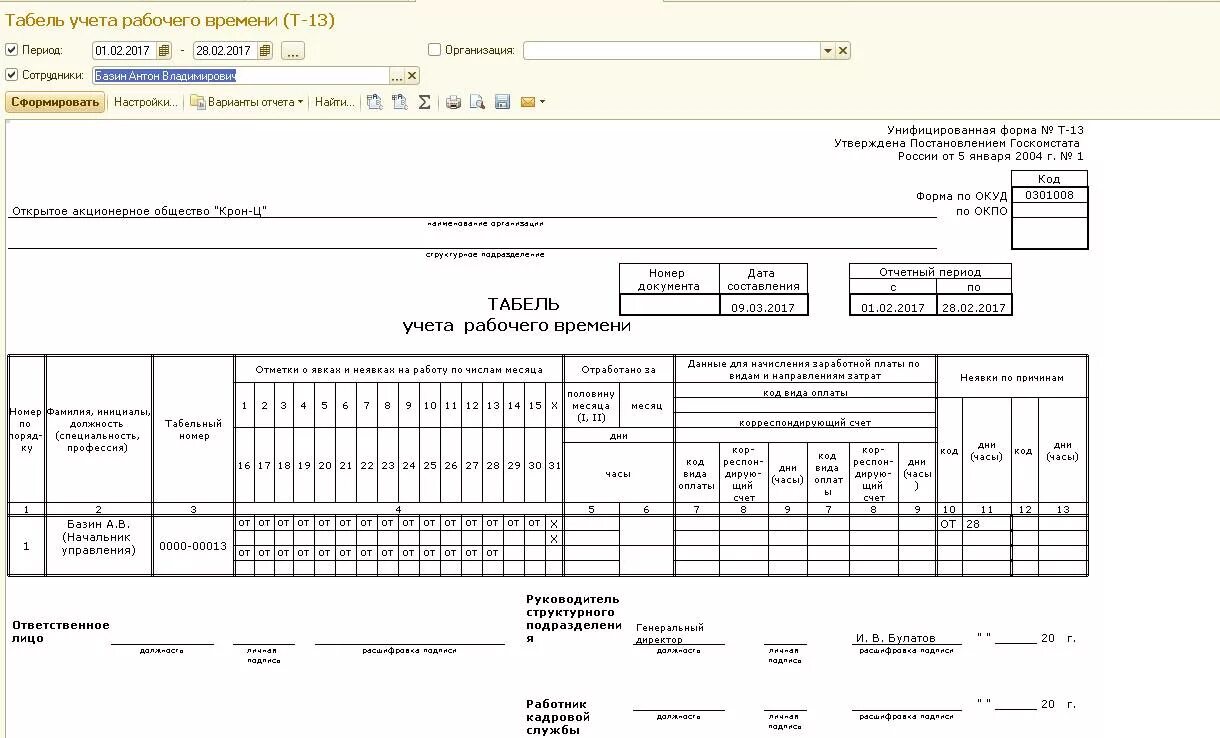
Task: Select the absence code cell ОТ in column 10
Action: coord(949,524)
